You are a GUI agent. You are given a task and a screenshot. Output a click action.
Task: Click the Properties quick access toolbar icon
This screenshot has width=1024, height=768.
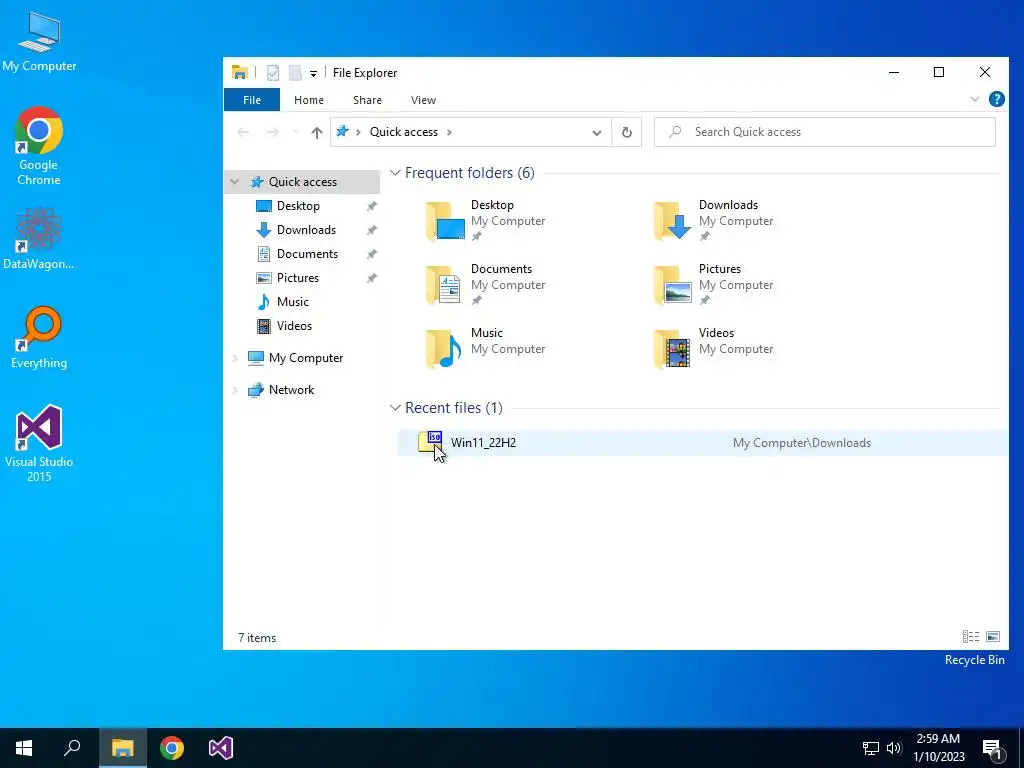click(x=273, y=73)
